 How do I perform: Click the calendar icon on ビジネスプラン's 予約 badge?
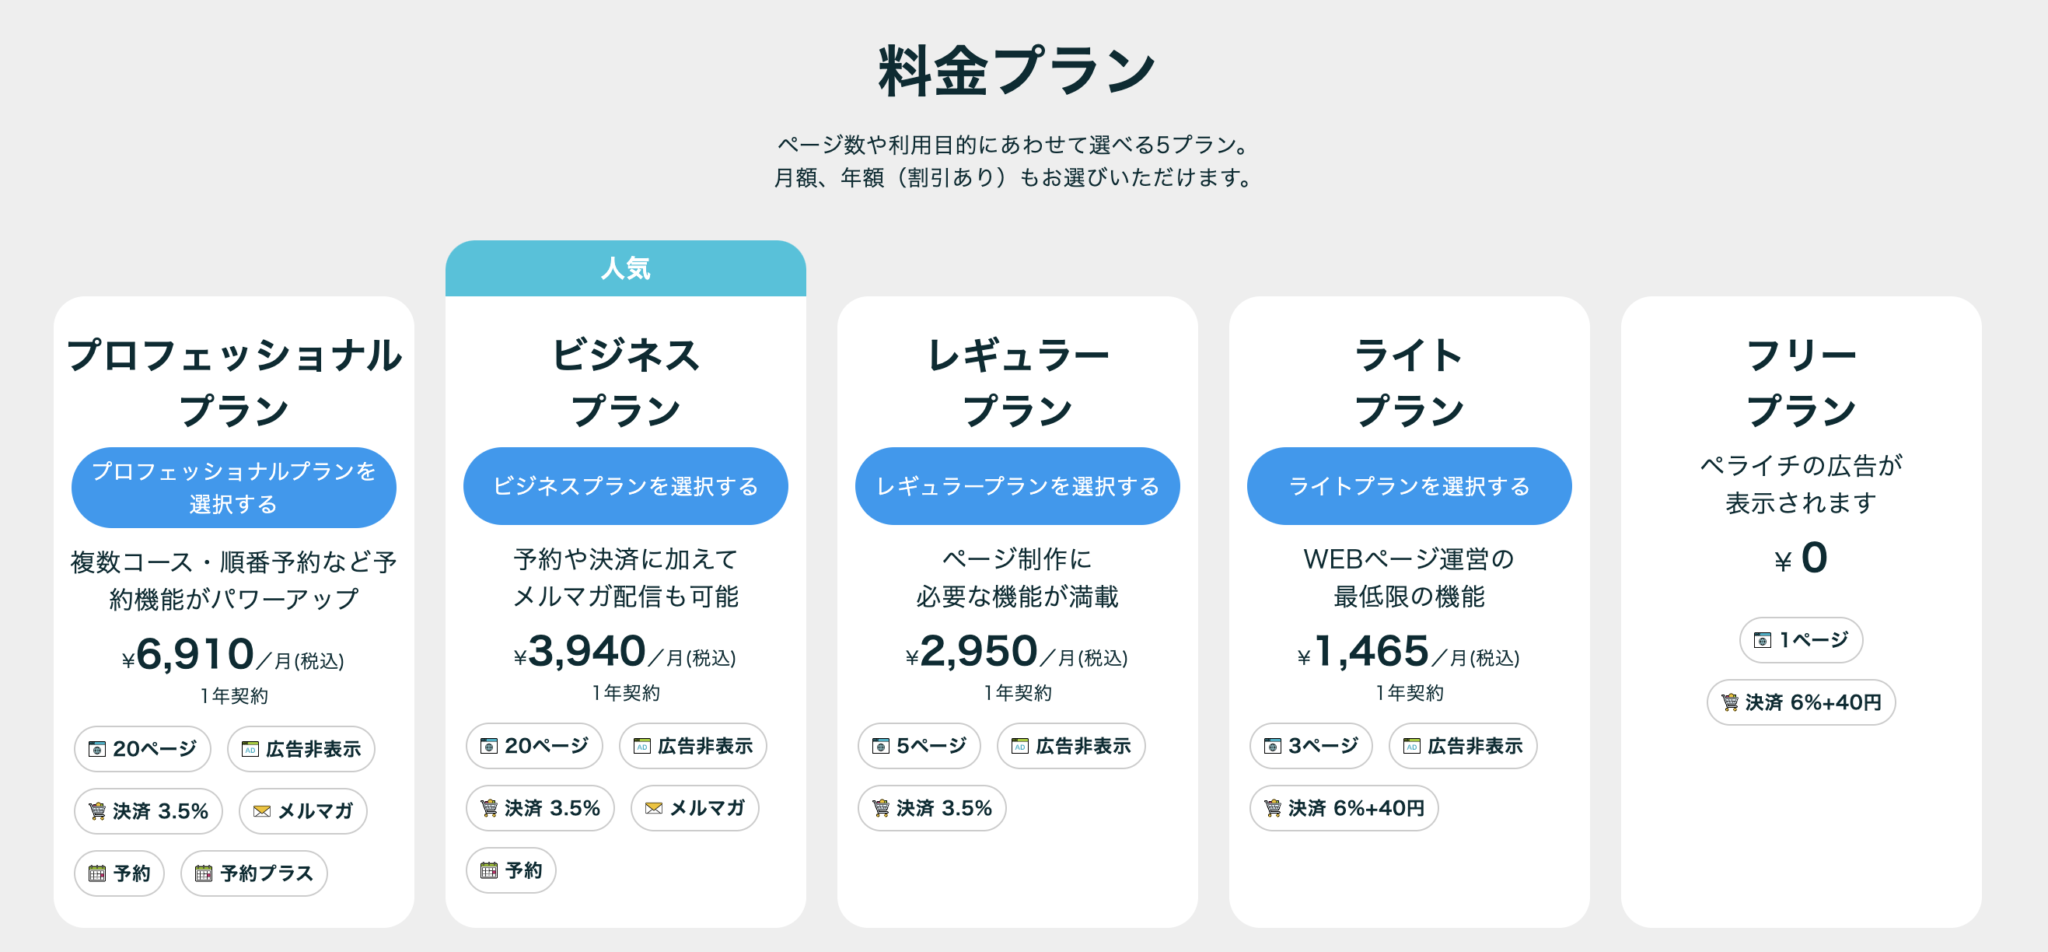489,870
